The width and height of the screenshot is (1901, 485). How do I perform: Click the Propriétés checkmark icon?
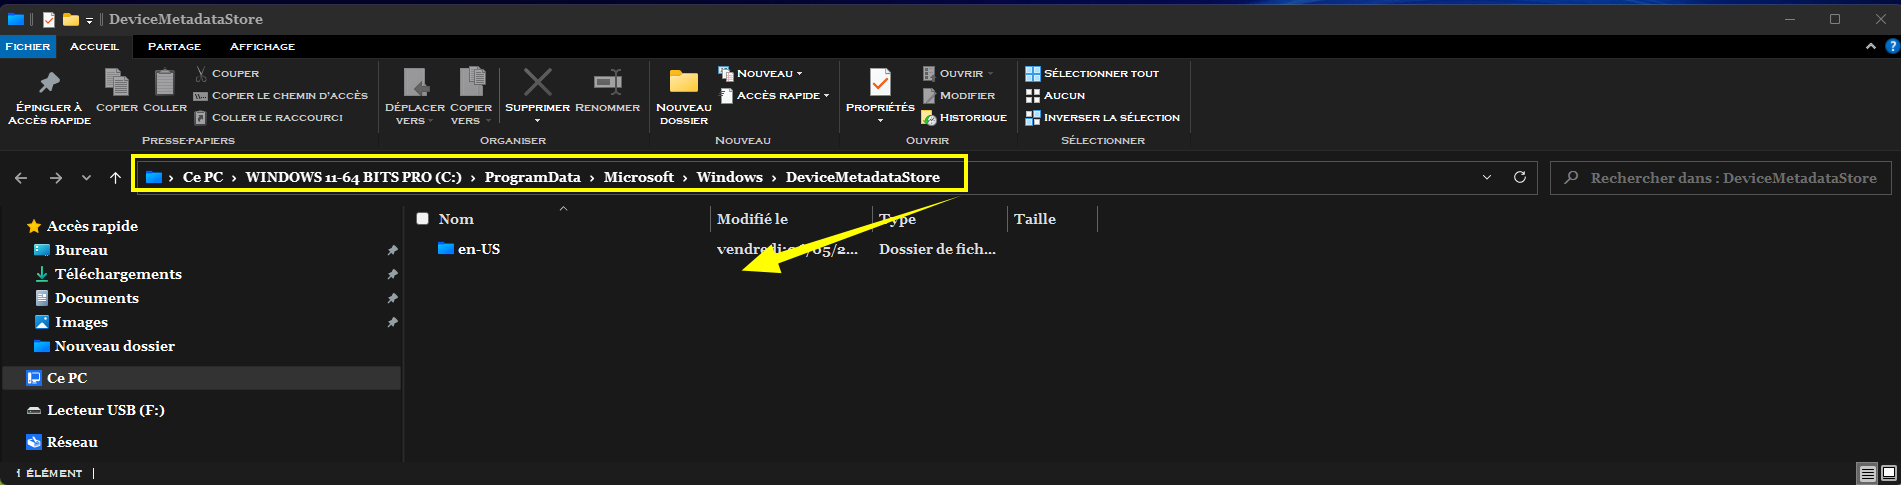tap(880, 82)
